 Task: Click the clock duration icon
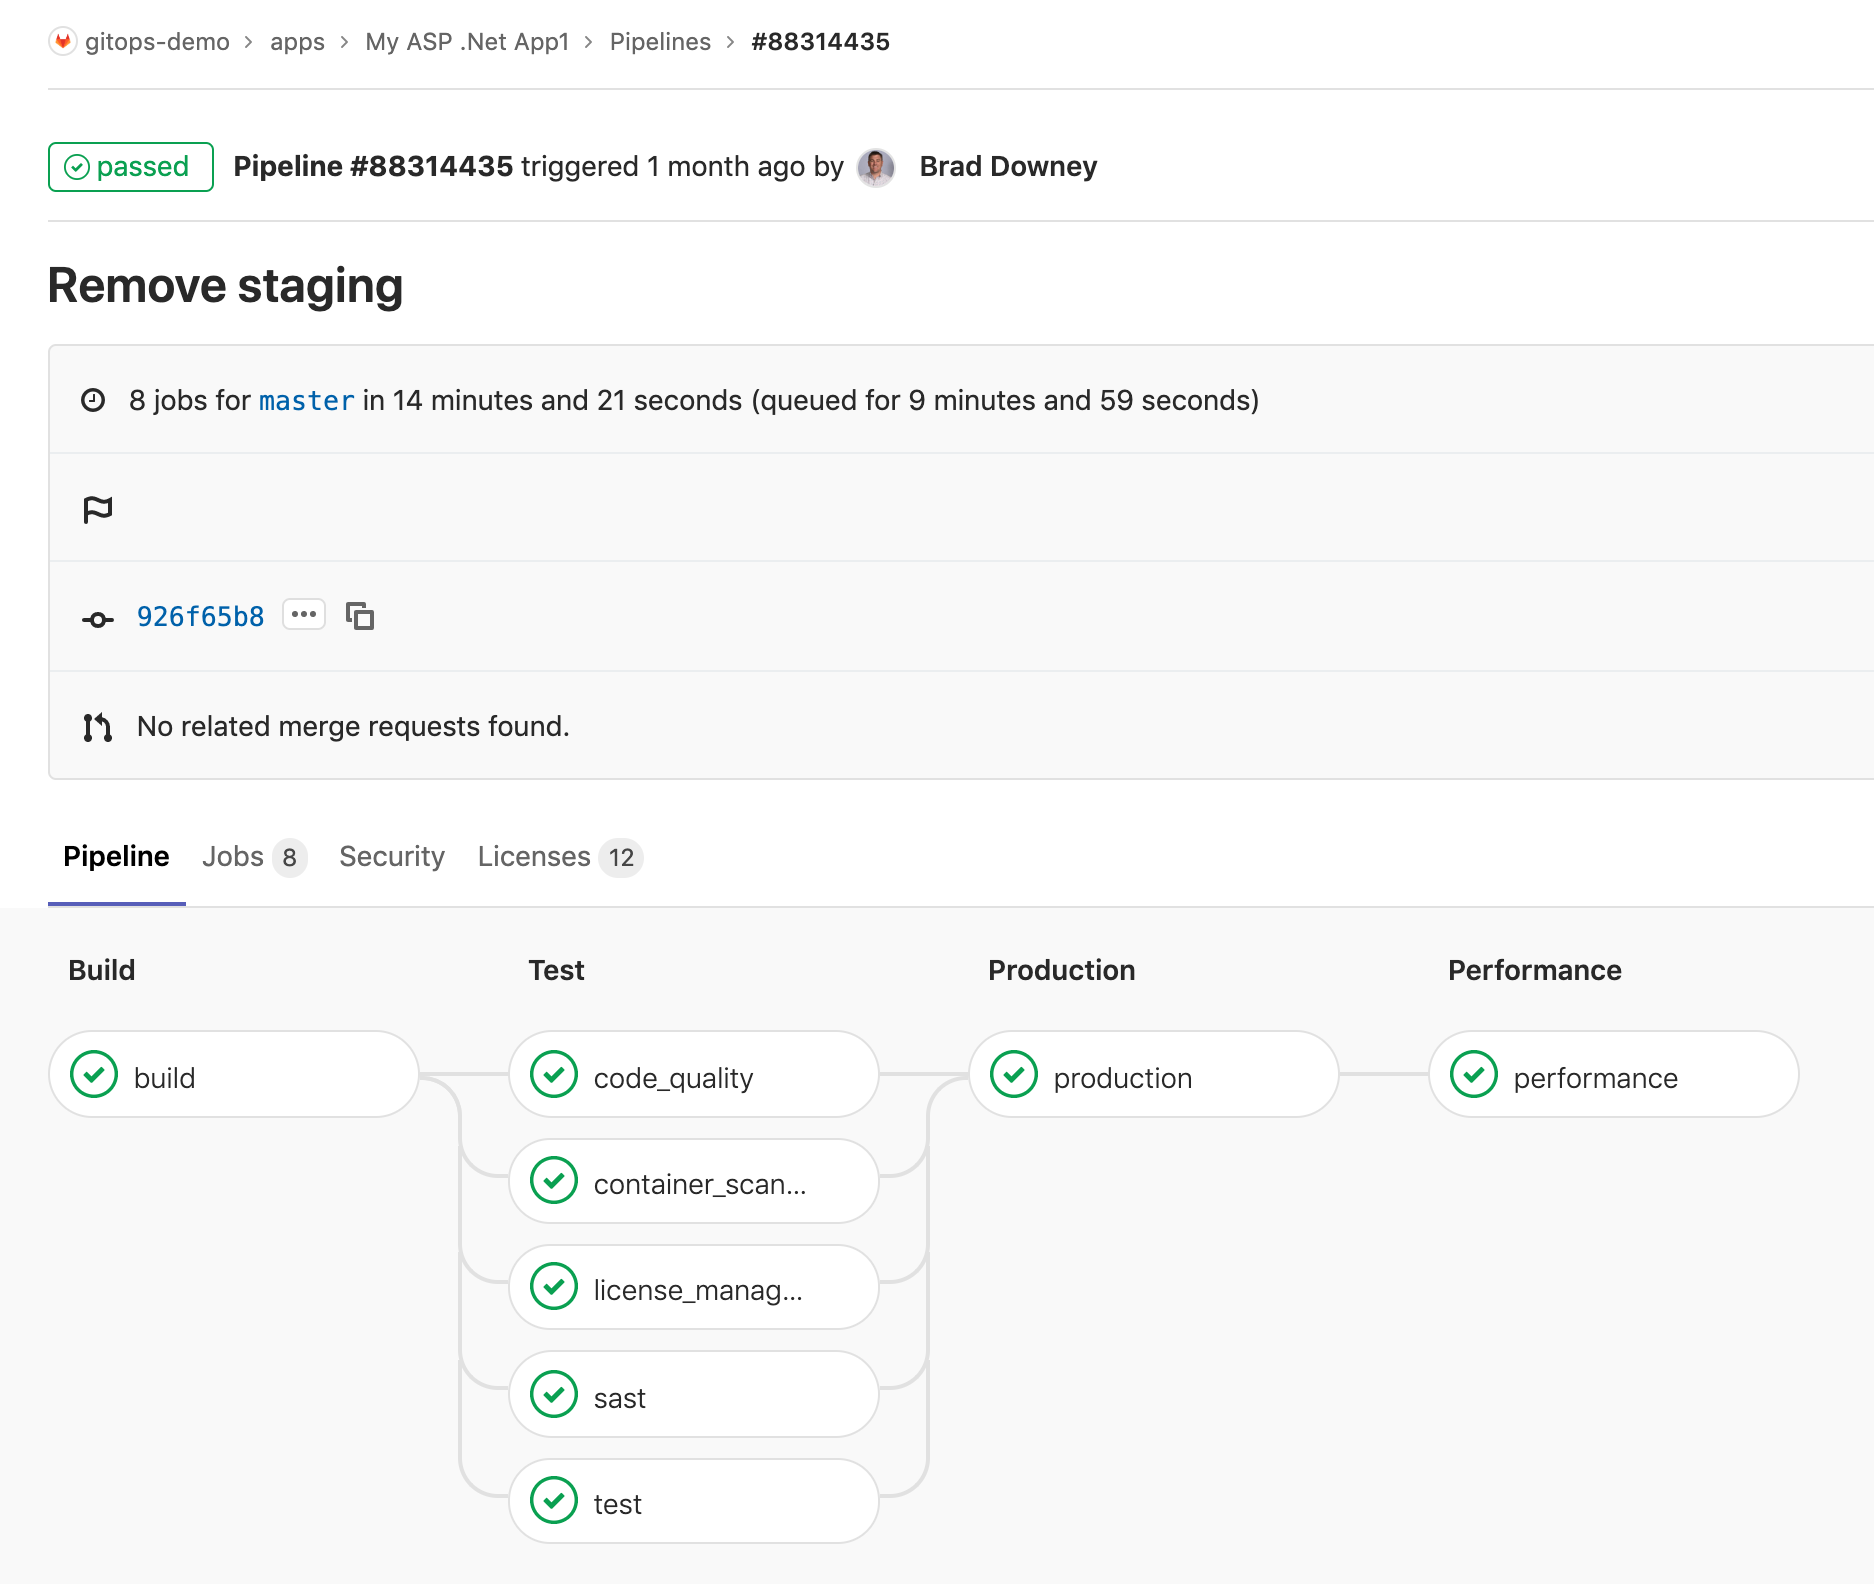pos(93,400)
